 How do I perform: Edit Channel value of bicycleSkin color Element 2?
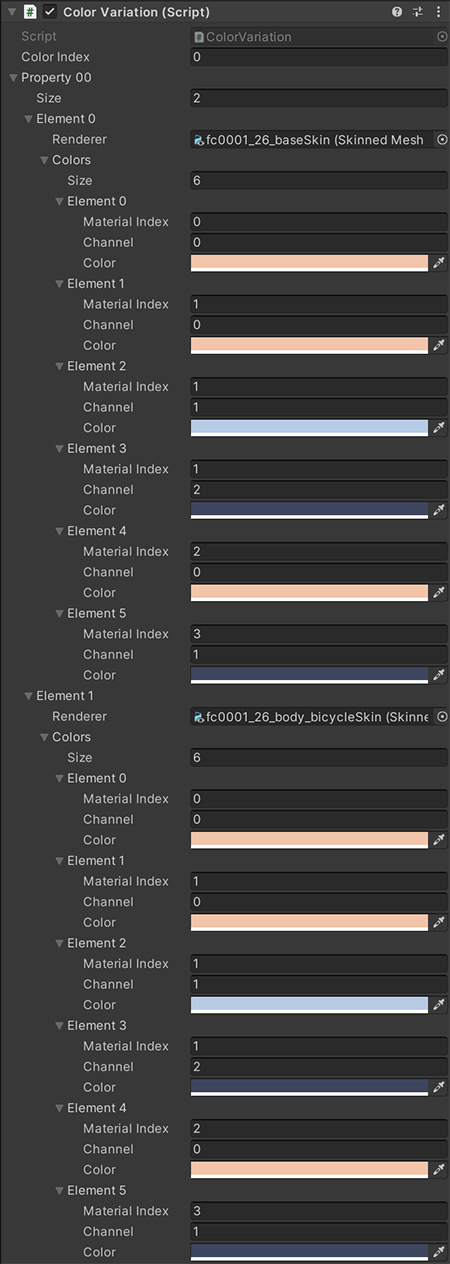coord(319,984)
